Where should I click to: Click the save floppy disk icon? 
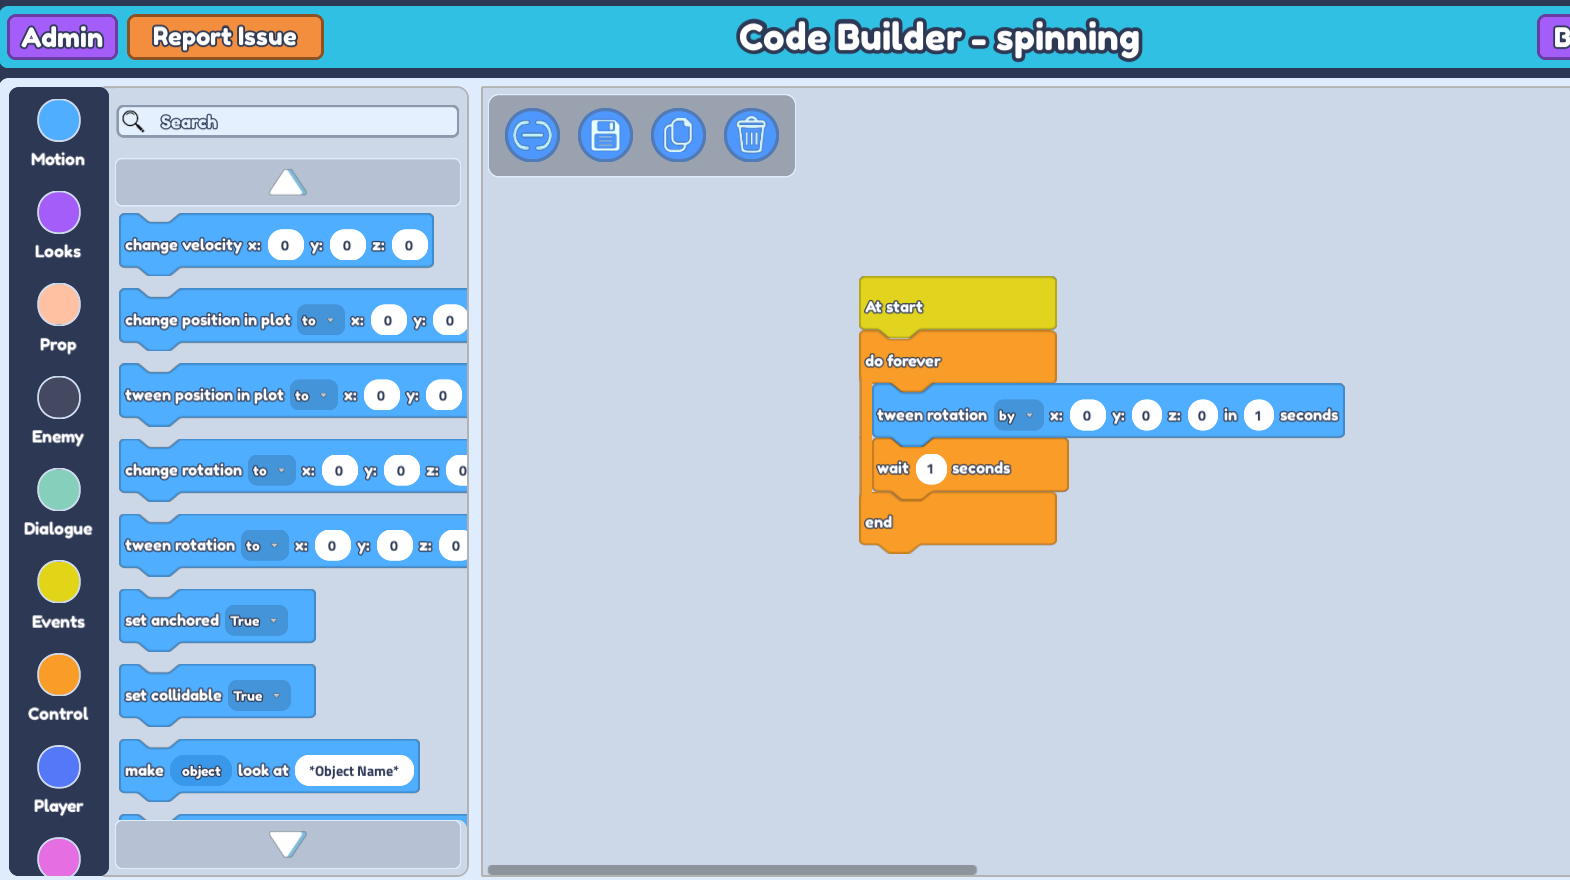point(605,135)
